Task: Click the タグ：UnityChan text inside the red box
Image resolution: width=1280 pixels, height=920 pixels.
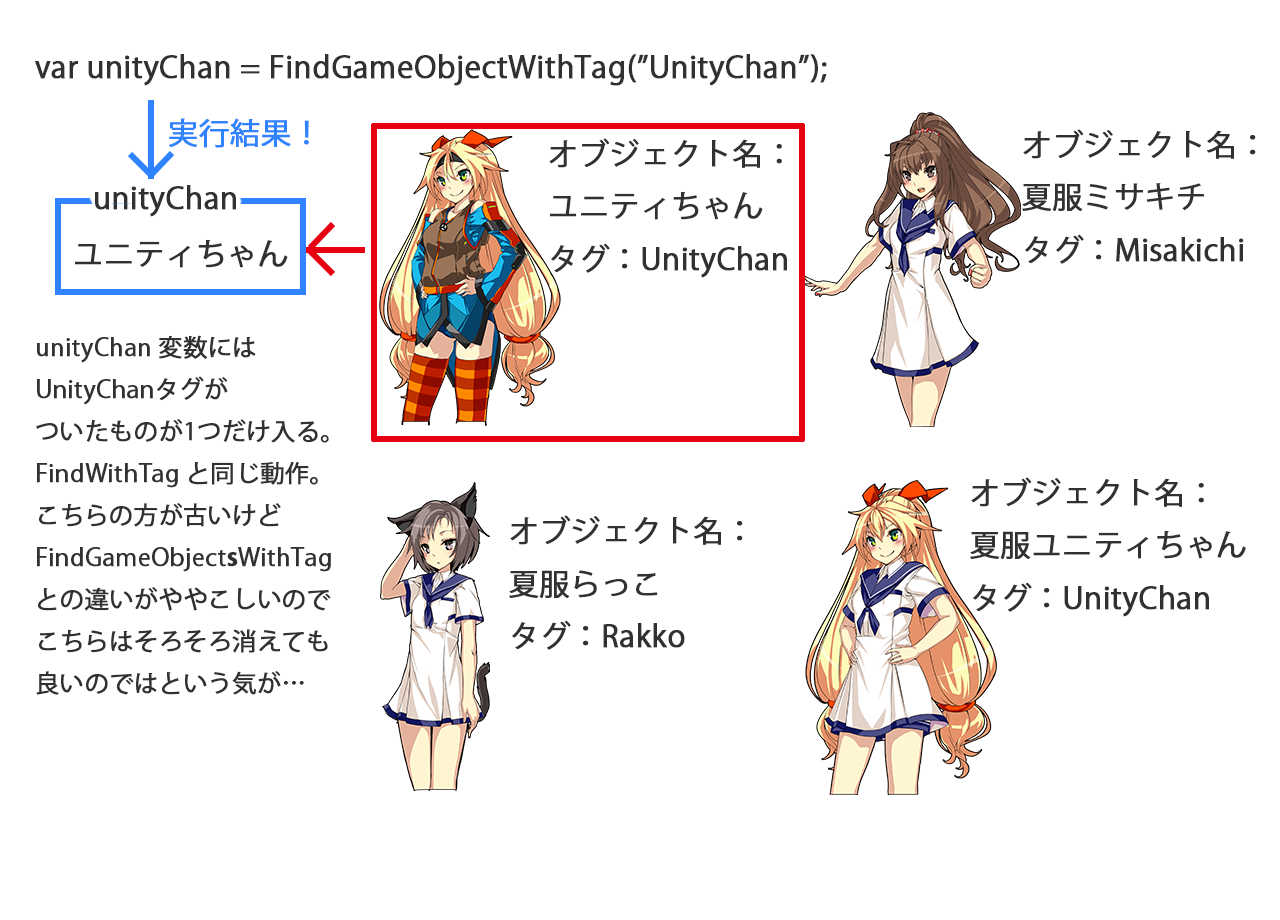Action: point(669,260)
